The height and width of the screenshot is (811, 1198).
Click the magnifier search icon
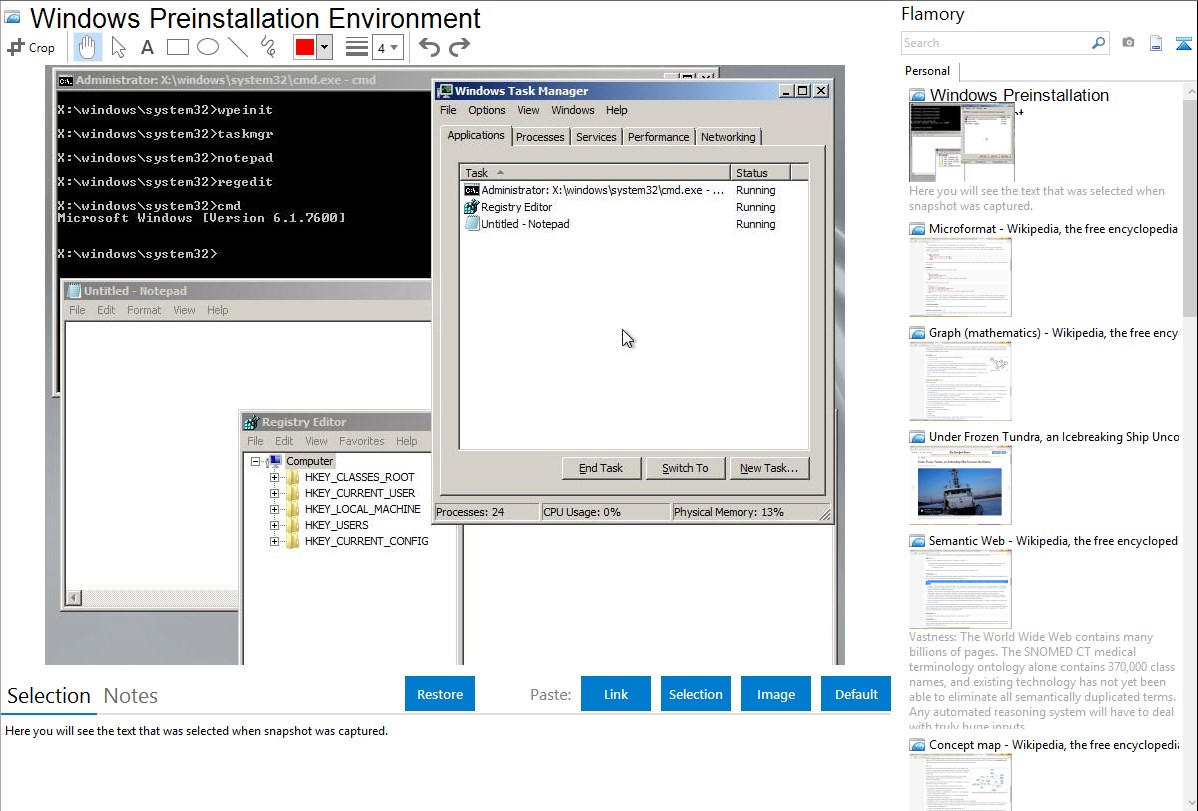[1098, 43]
